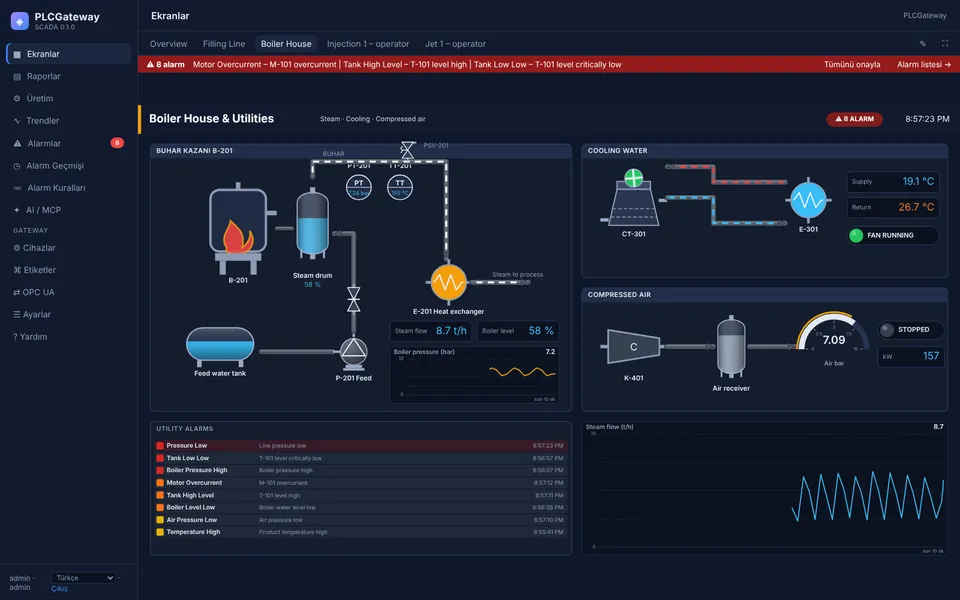The width and height of the screenshot is (960, 600).
Task: Open the AI / MCP sidebar item
Action: point(69,210)
